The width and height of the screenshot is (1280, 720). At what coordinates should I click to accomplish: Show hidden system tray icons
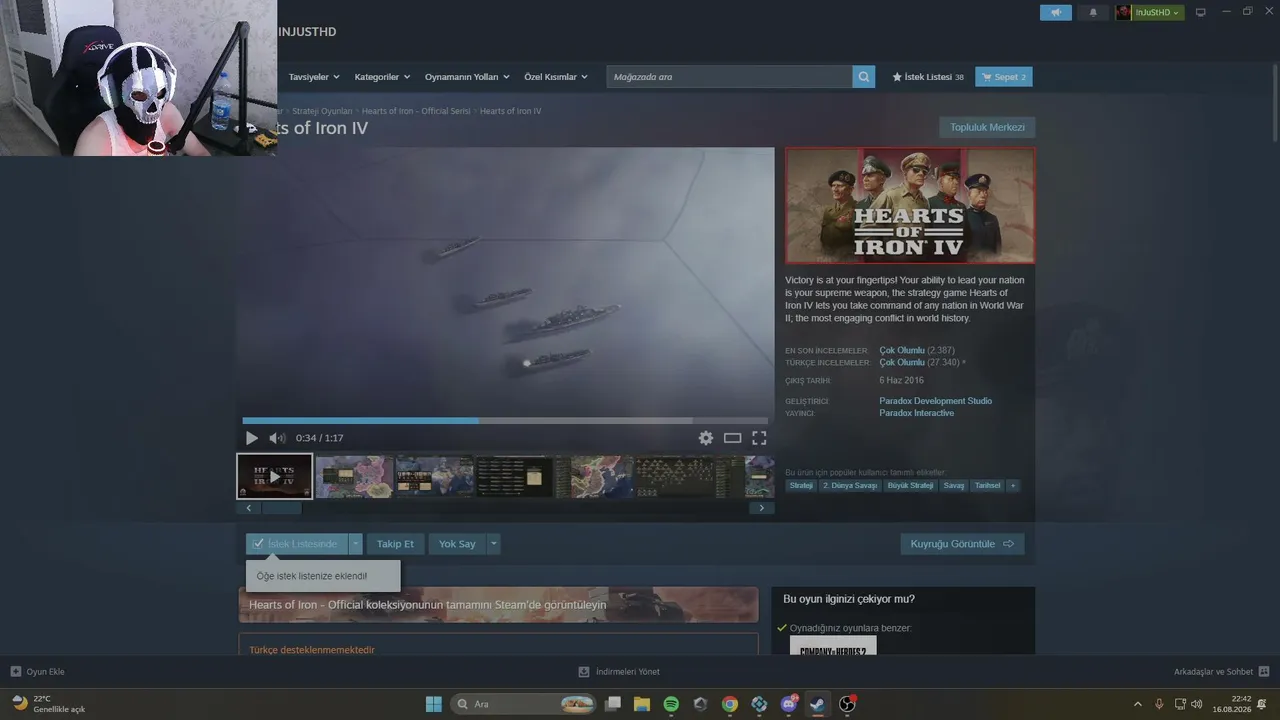[1137, 704]
